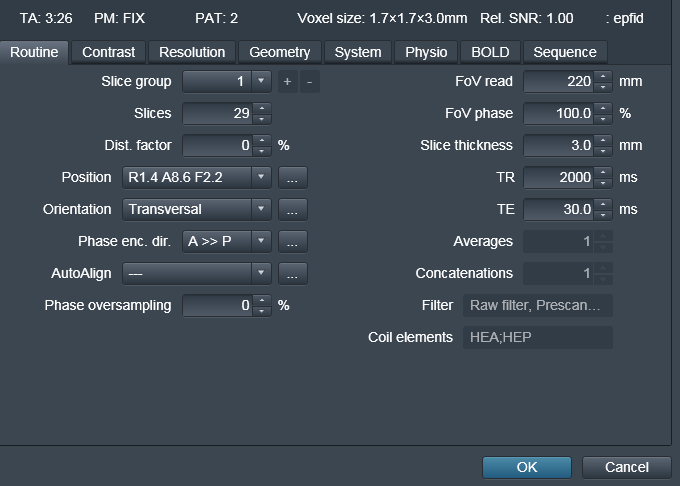Remove slice group with minus button

[x=310, y=82]
